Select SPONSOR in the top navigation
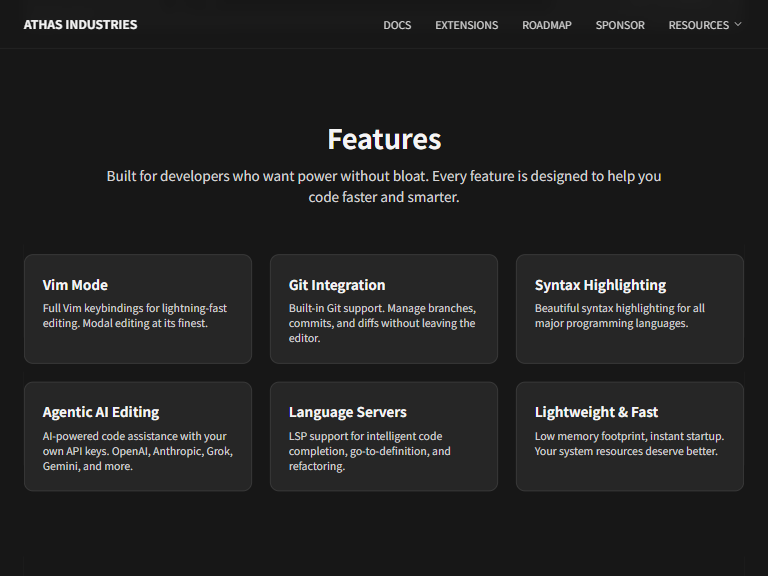The width and height of the screenshot is (768, 576). coord(620,25)
